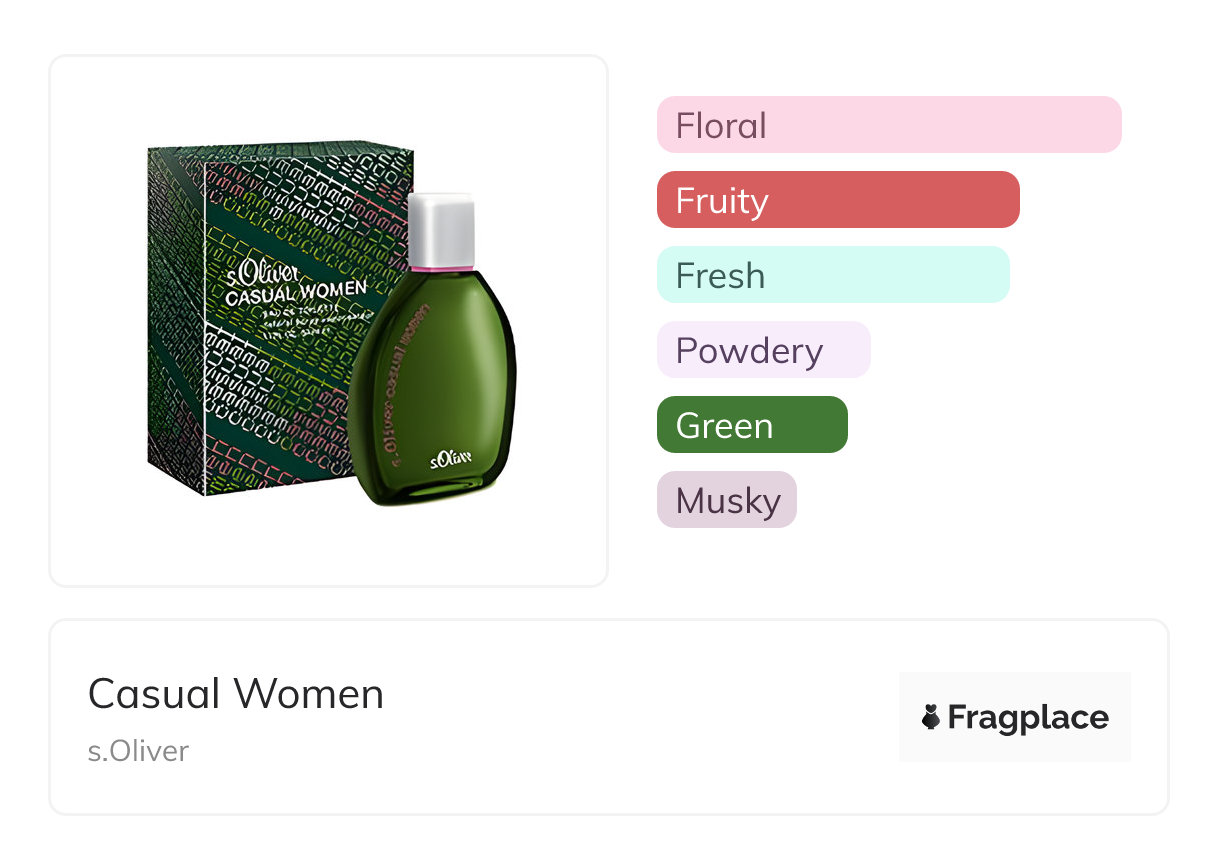Select the red Fruity accord bar
This screenshot has height=864, width=1218.
click(x=837, y=200)
